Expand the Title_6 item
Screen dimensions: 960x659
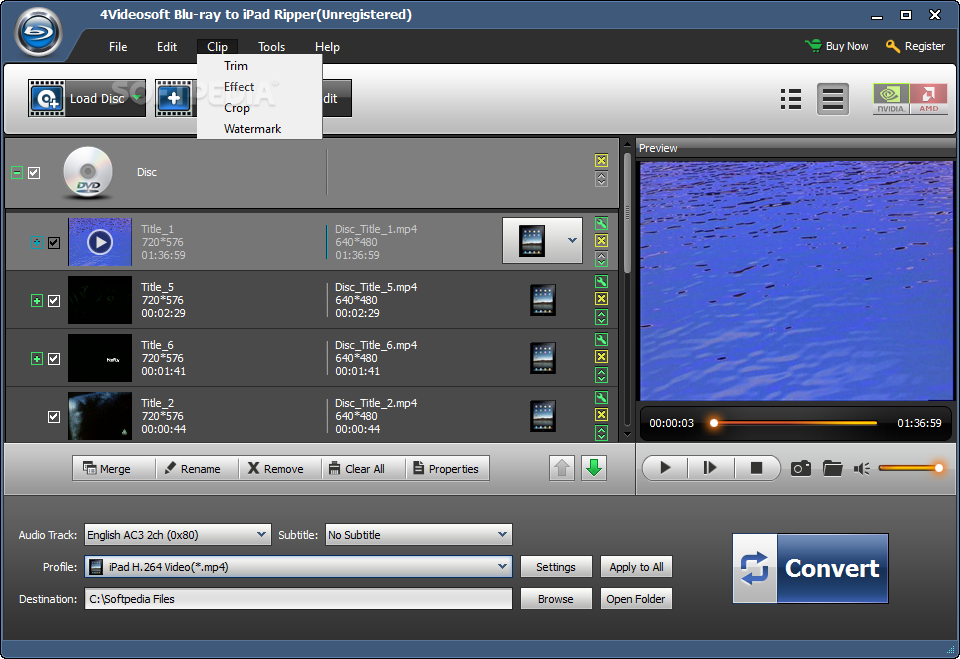pyautogui.click(x=37, y=359)
